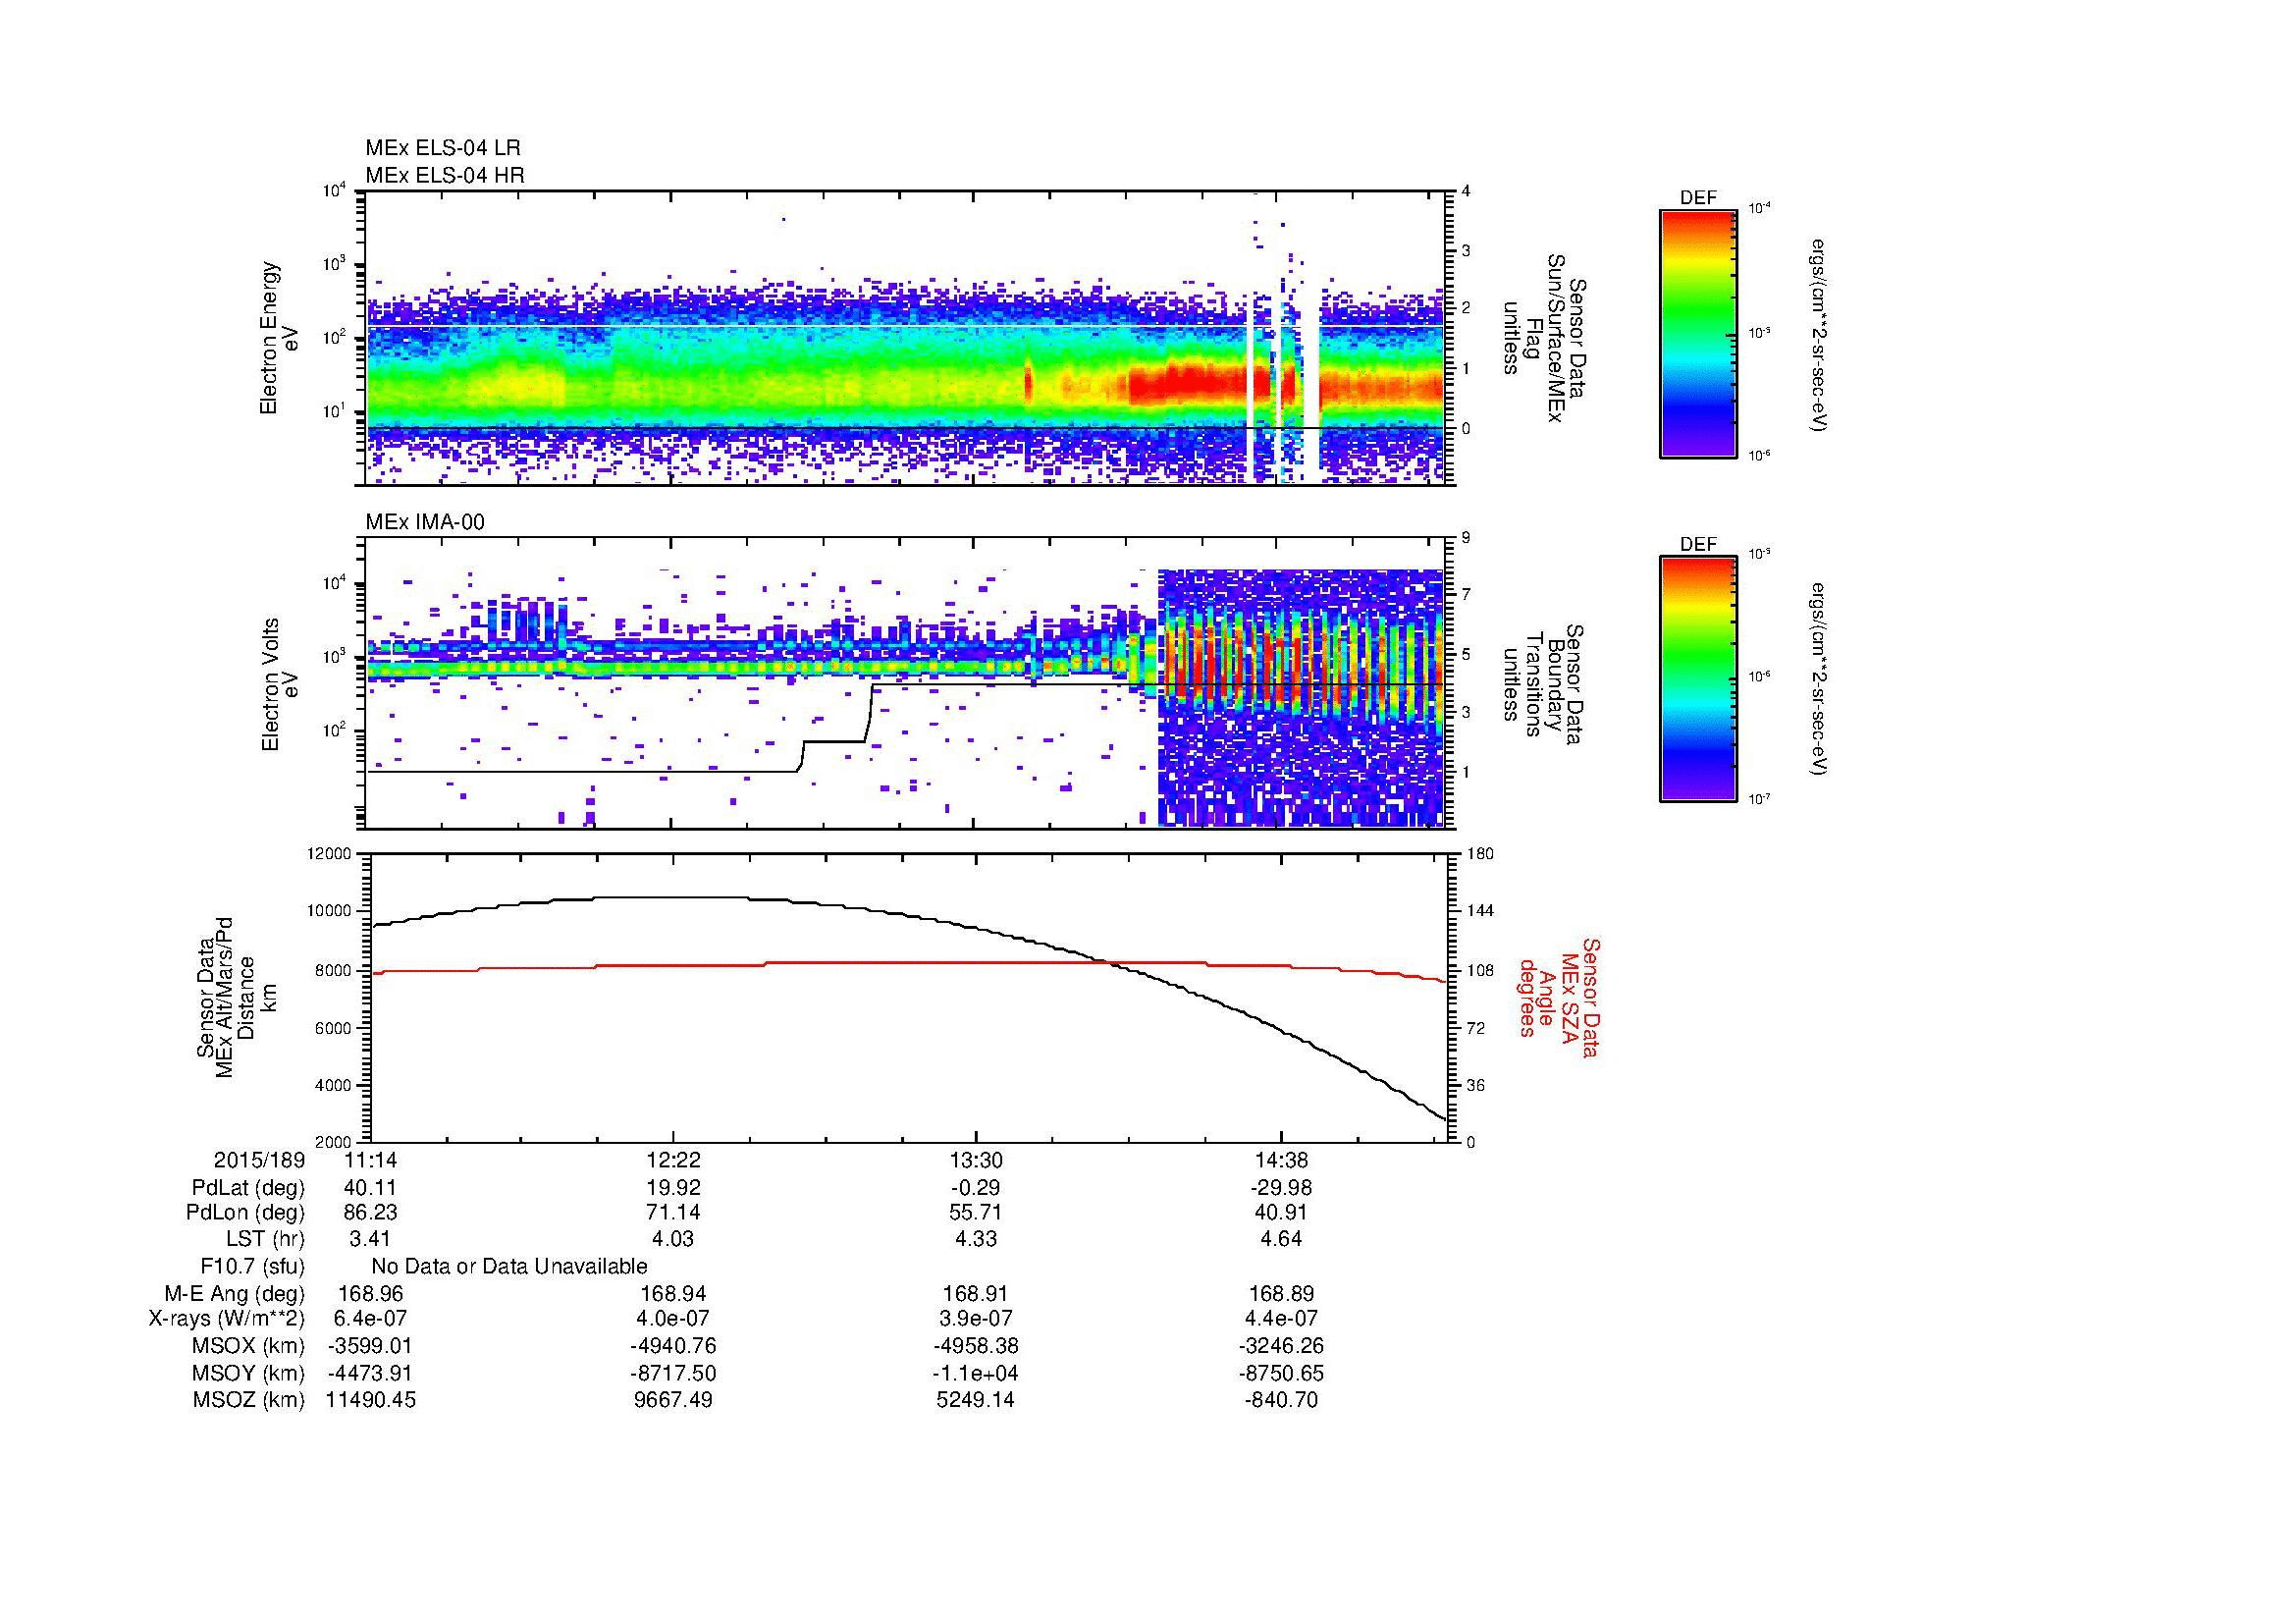Click the MSOX value '-4940.76'
This screenshot has width=2296, height=1623.
click(674, 1347)
